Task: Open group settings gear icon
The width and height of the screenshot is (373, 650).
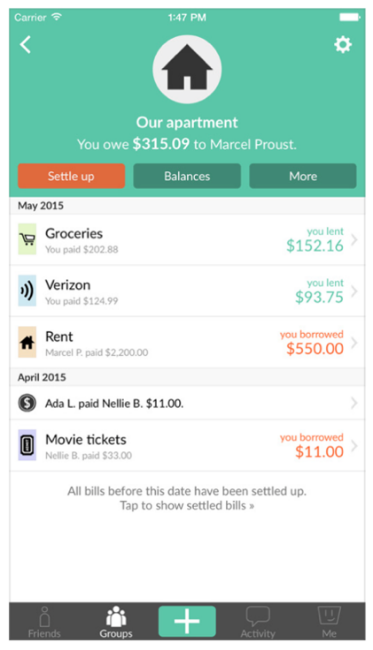Action: (343, 44)
